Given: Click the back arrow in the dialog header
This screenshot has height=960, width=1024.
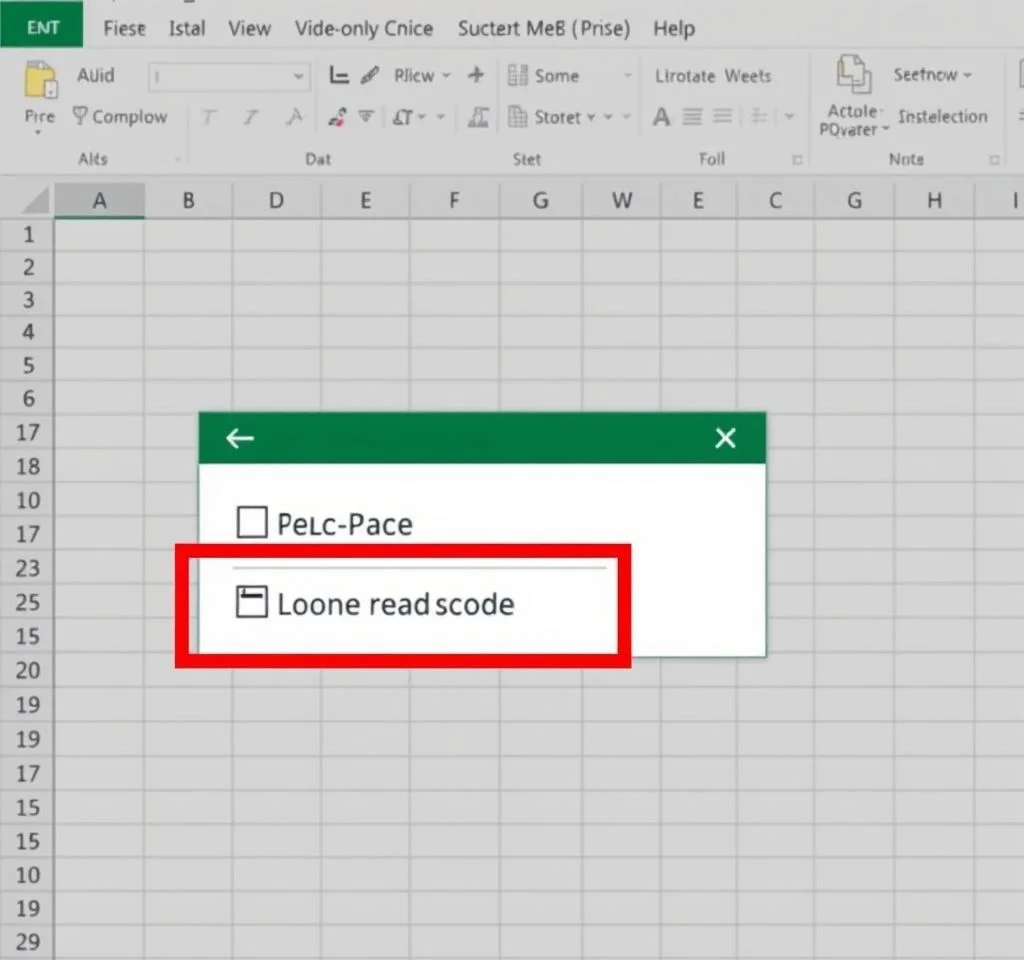Looking at the screenshot, I should point(240,438).
